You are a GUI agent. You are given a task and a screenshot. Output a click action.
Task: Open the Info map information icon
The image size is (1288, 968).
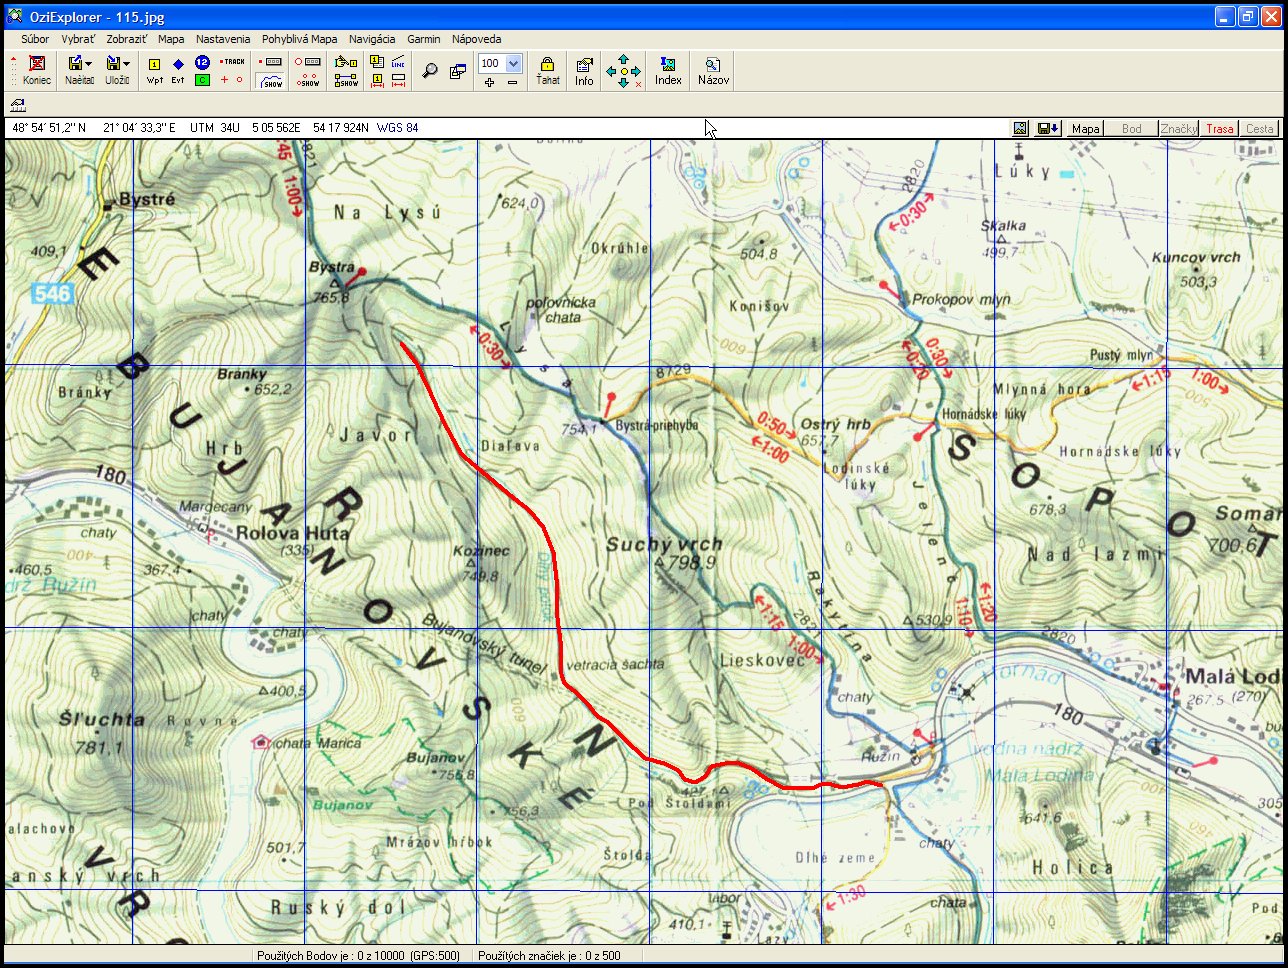coord(584,71)
